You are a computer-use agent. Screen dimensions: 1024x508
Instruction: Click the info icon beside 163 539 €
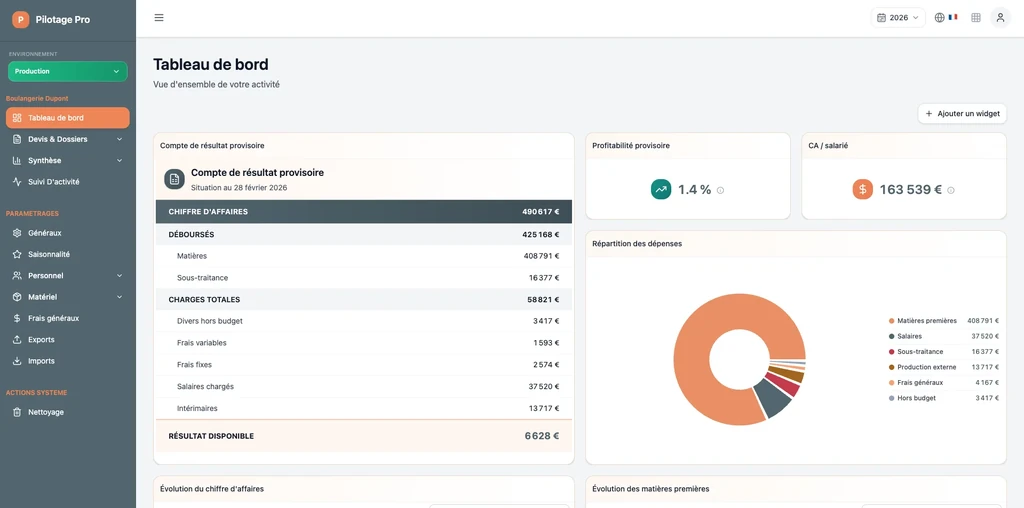click(951, 190)
